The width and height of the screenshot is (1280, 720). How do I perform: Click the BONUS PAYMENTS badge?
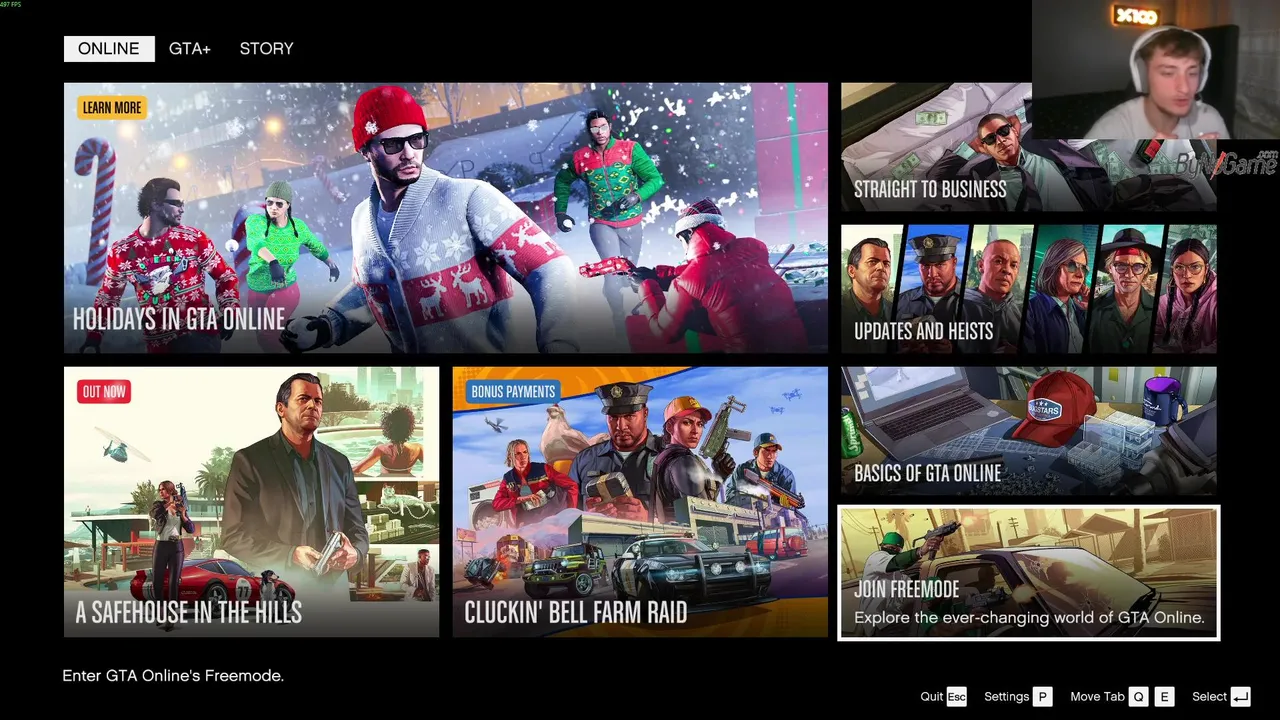pos(513,392)
